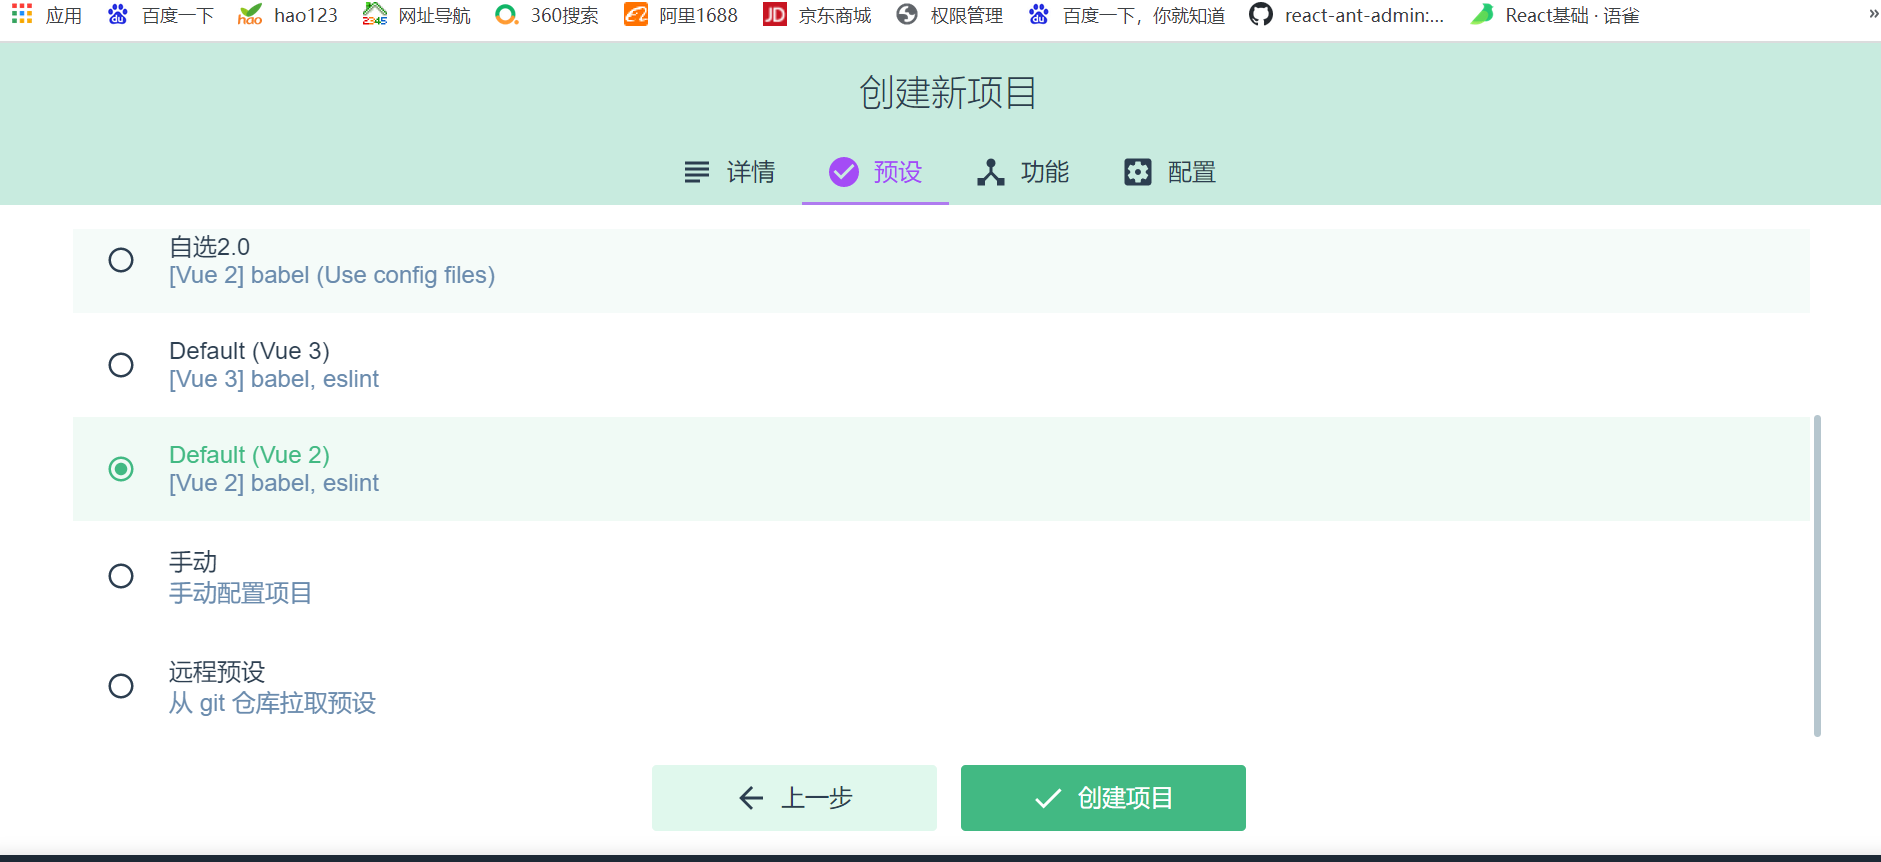Open the 360搜索 bookmark icon
This screenshot has height=862, width=1881.
(x=507, y=15)
